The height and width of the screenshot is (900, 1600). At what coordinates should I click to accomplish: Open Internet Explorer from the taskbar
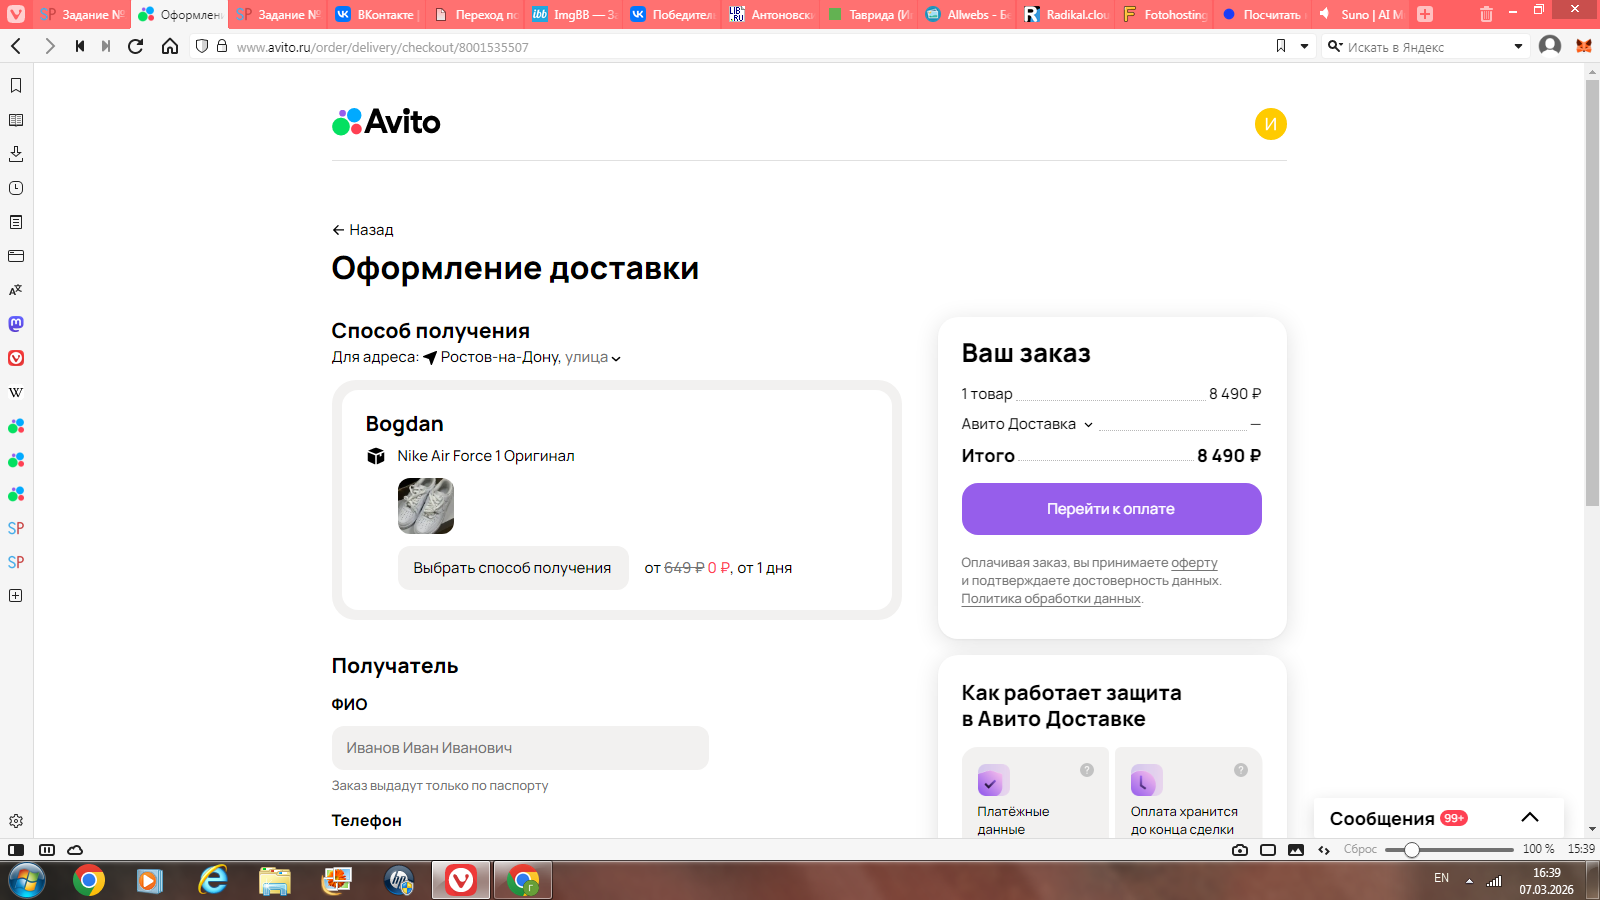point(212,881)
